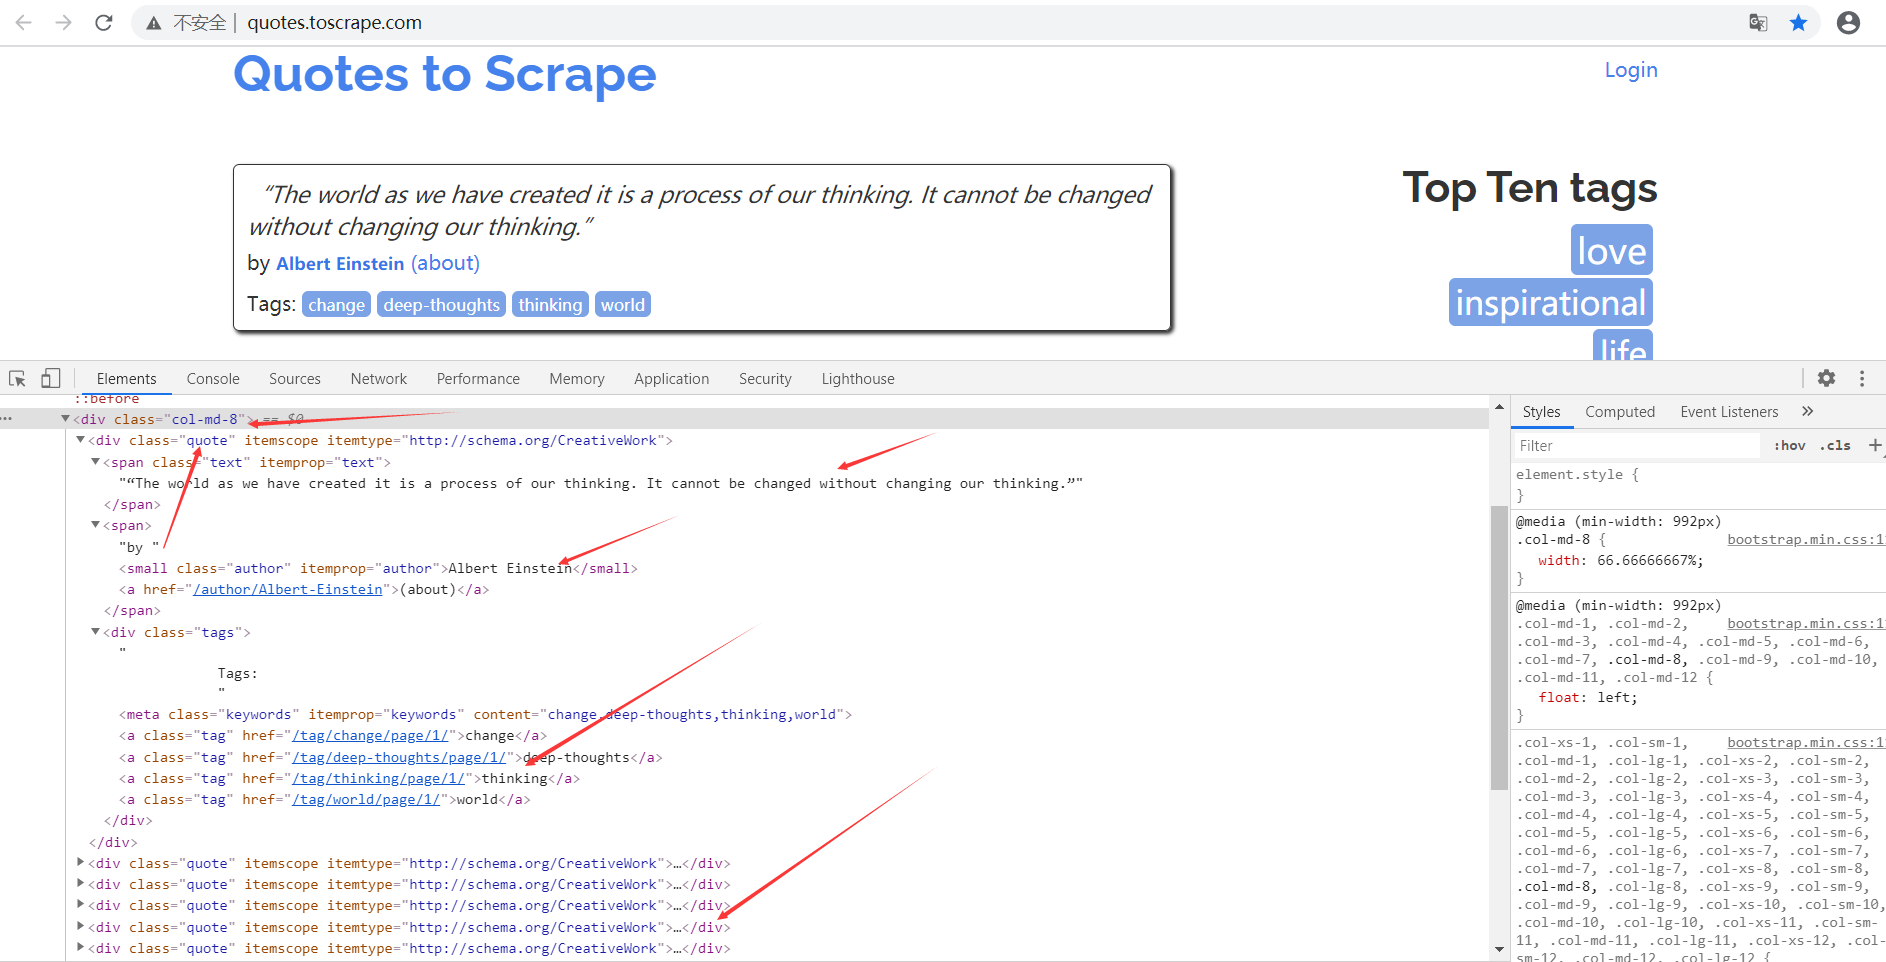
Task: Open DevTools settings gear
Action: coord(1826,378)
